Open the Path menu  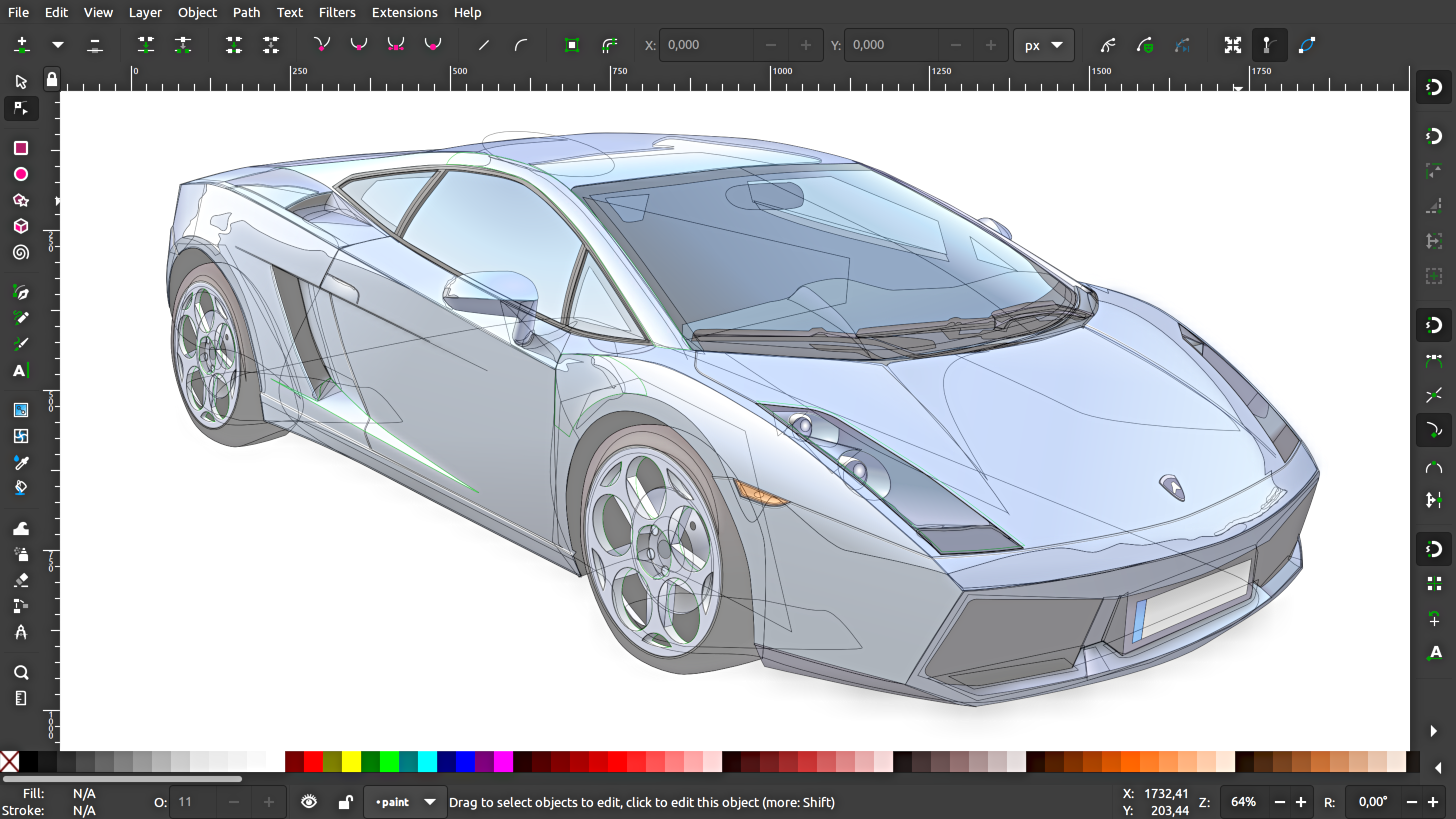click(x=246, y=12)
